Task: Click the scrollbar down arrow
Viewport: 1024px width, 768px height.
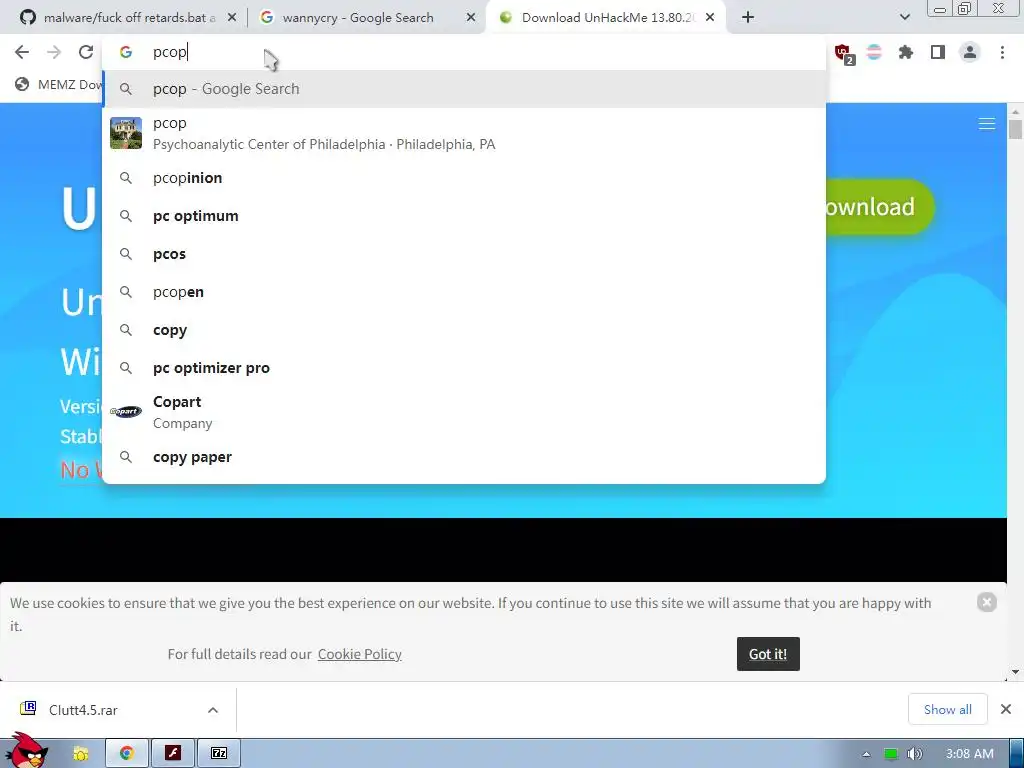Action: coord(1015,672)
